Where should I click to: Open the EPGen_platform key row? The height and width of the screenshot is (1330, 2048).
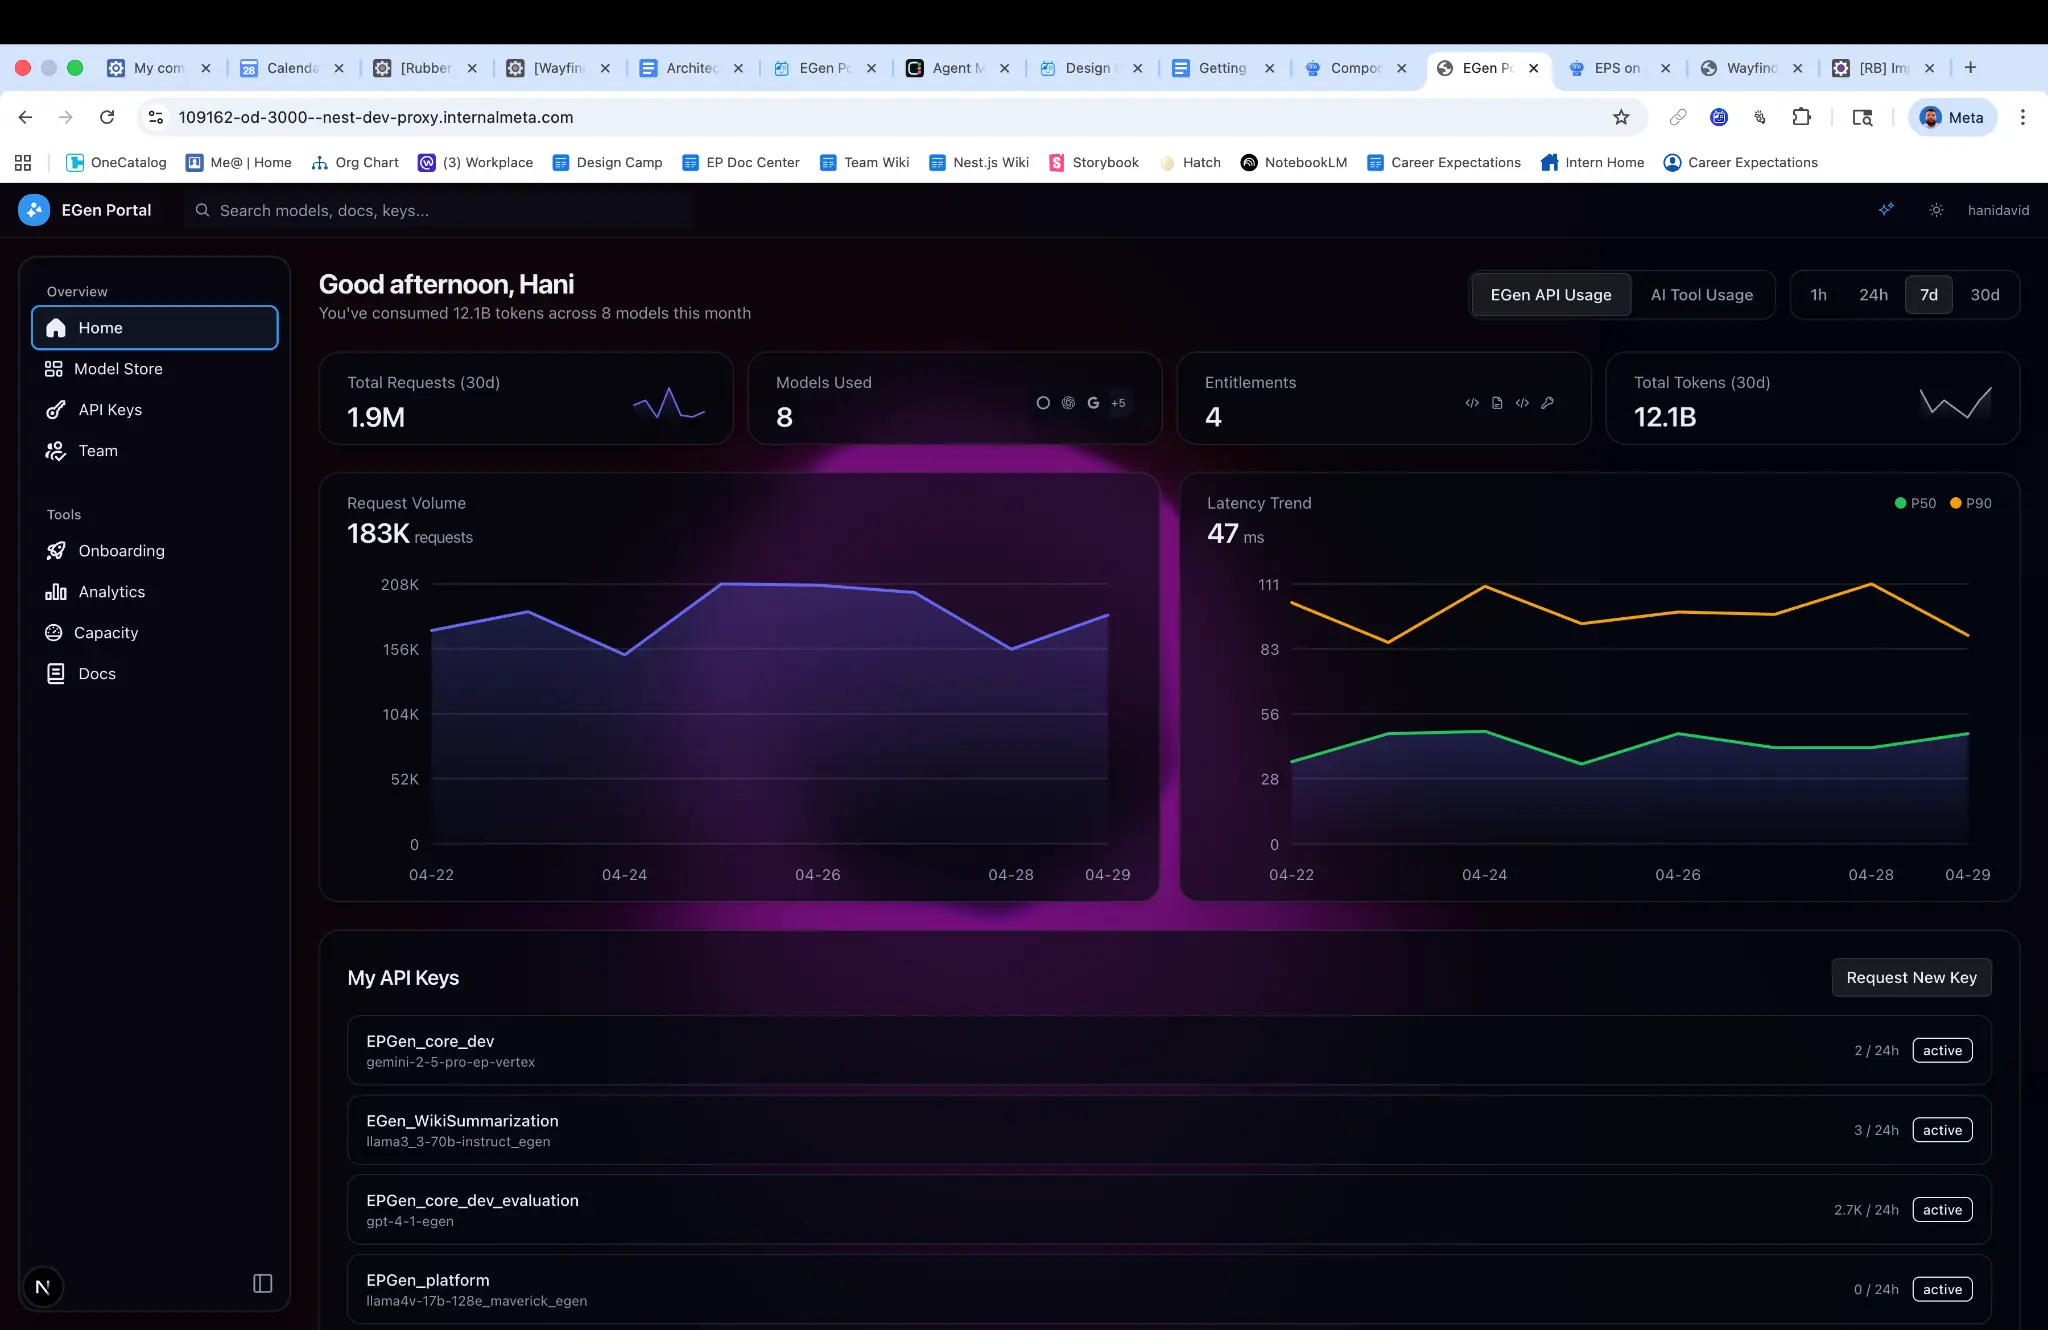tap(1169, 1290)
